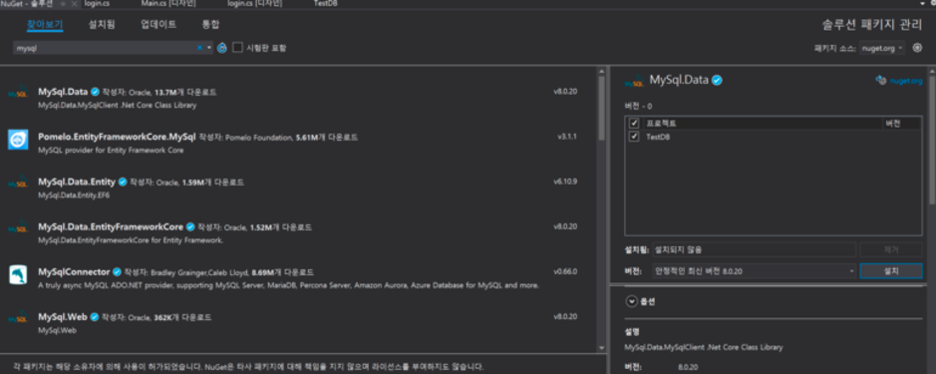Screen dimensions: 936x374
Task: Click package list scrollbar down arrow
Action: [602, 348]
